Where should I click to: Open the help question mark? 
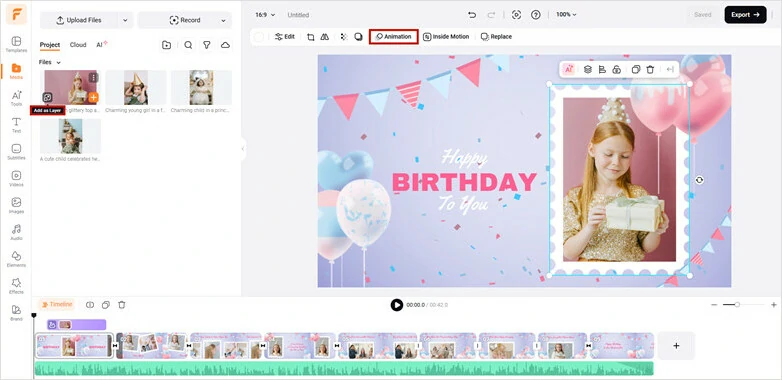pyautogui.click(x=536, y=15)
